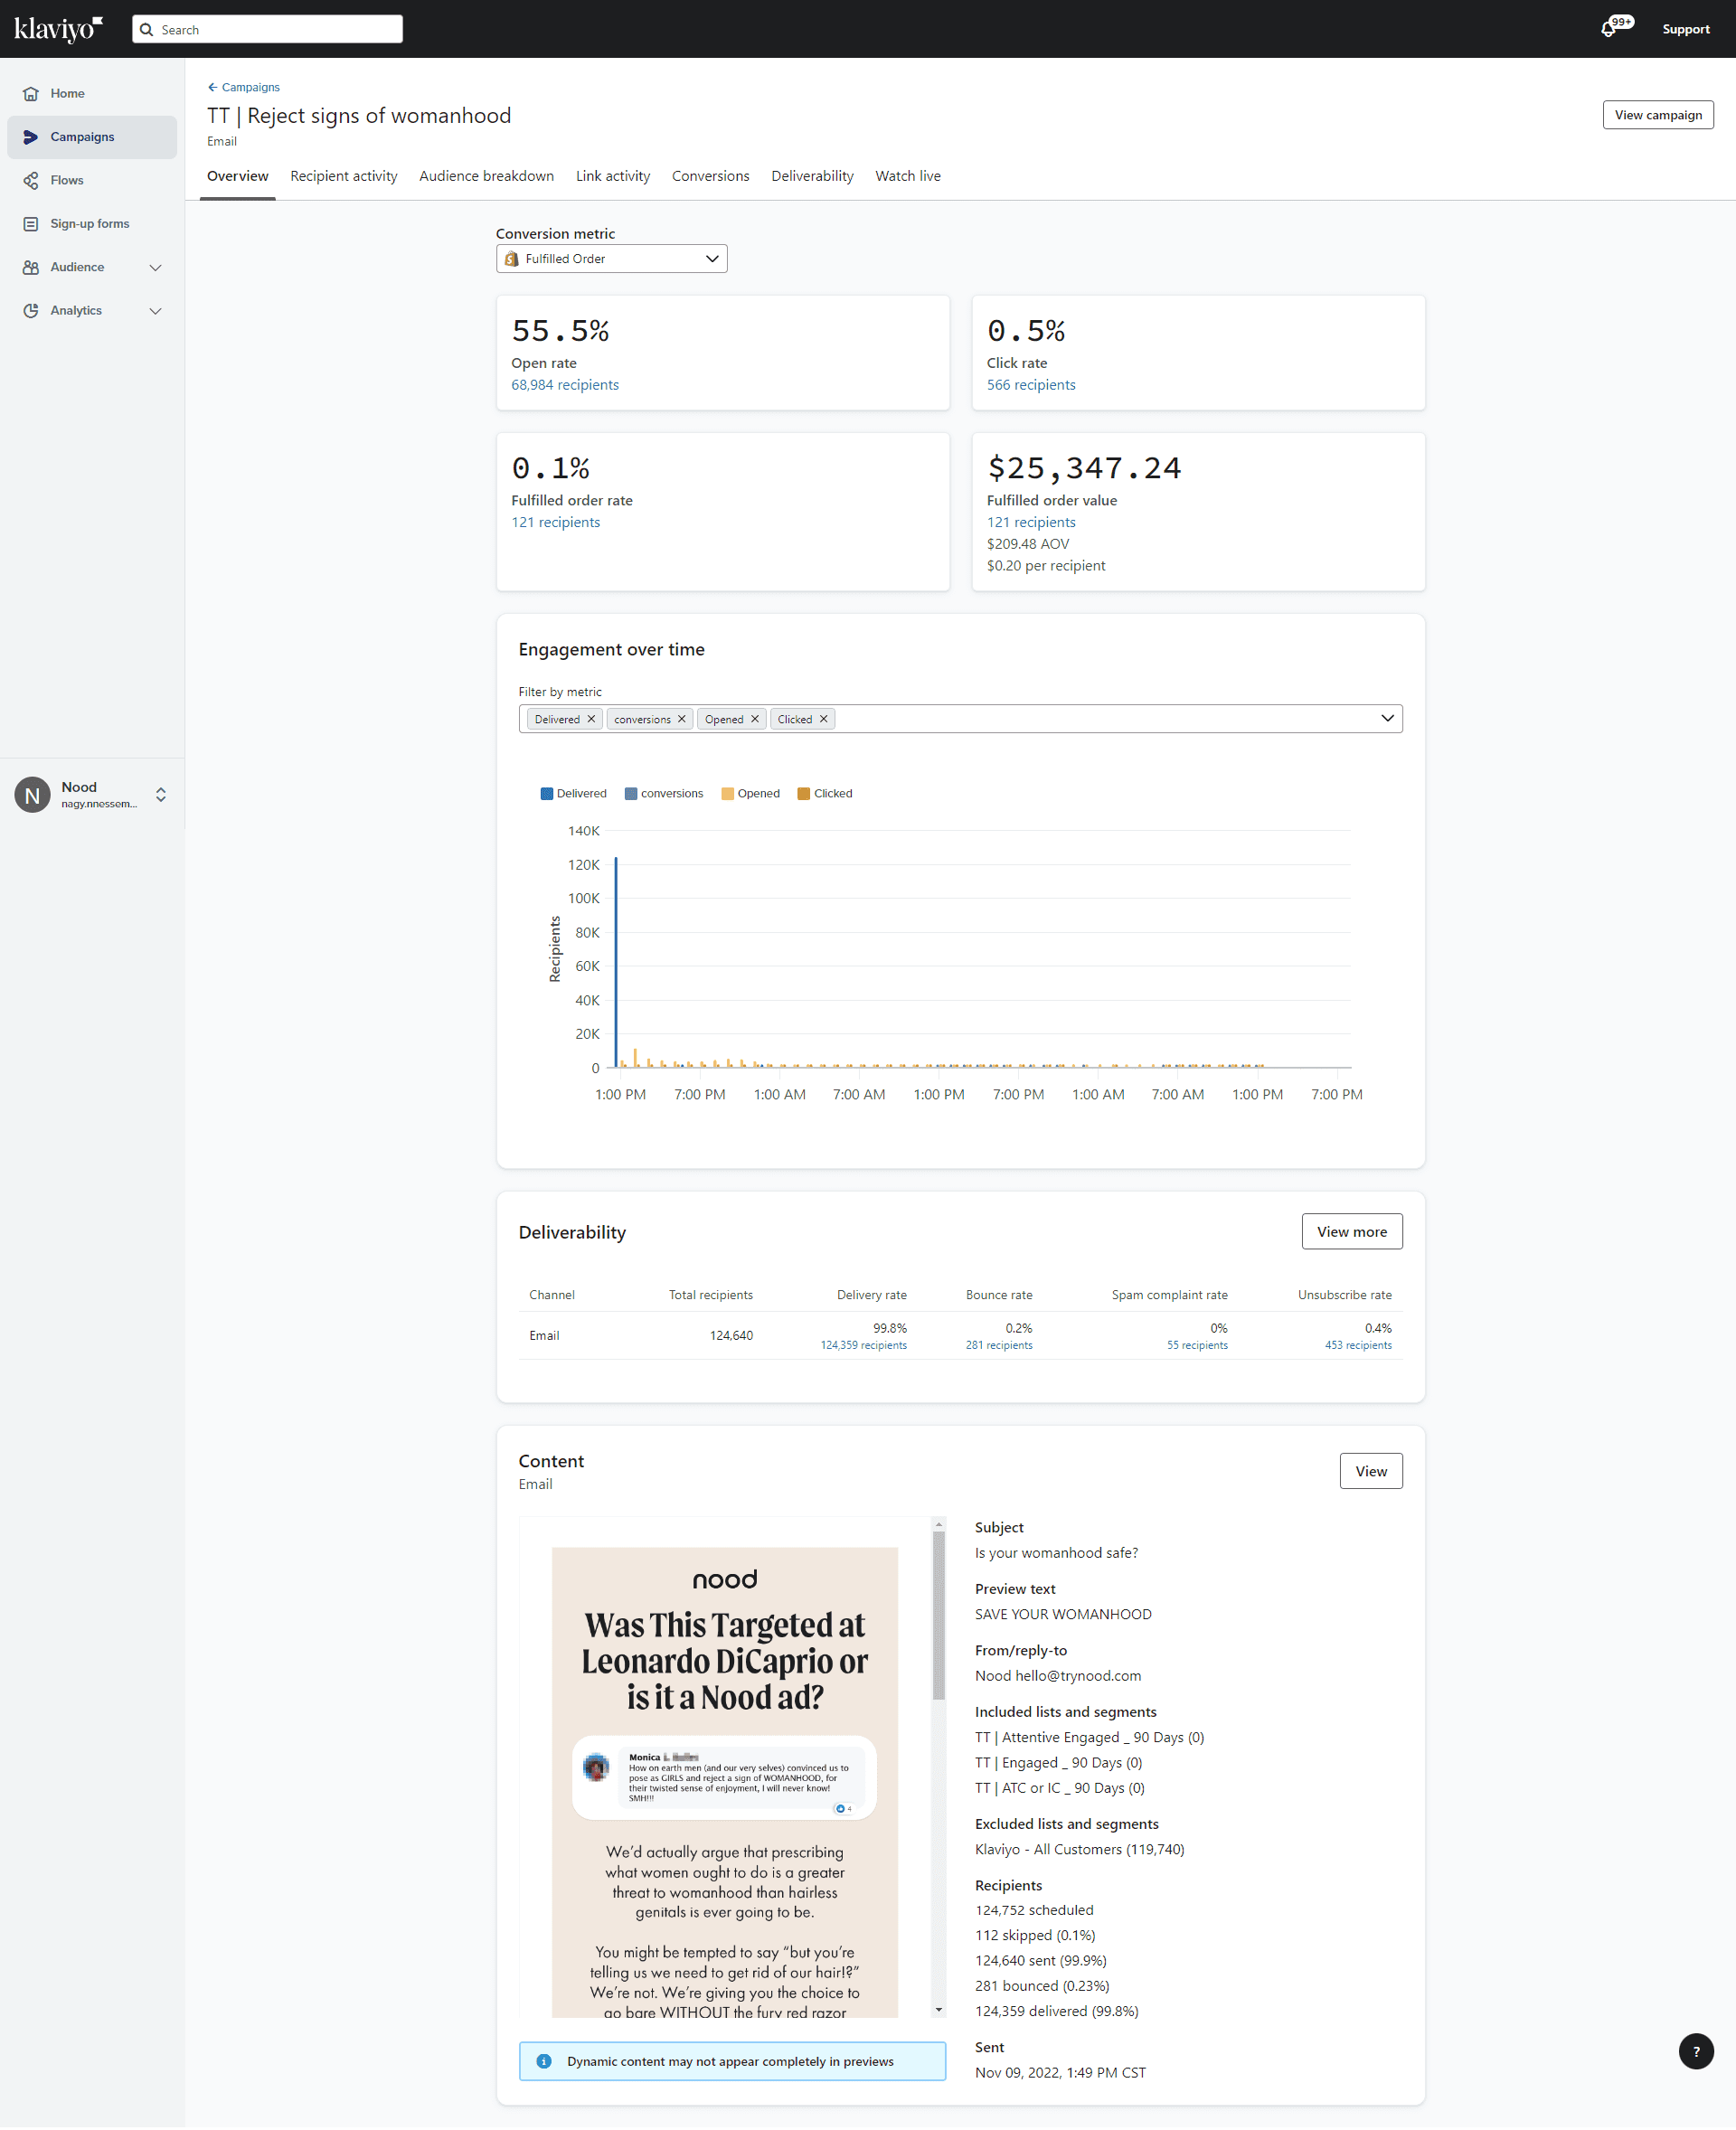The width and height of the screenshot is (1736, 2130).
Task: Open the Conversion metric Fulfilled Order dropdown
Action: tap(612, 259)
